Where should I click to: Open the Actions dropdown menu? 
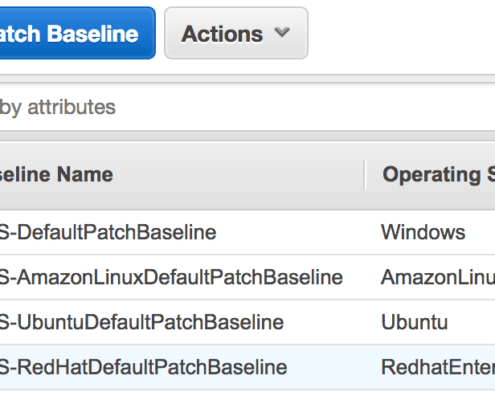click(236, 33)
